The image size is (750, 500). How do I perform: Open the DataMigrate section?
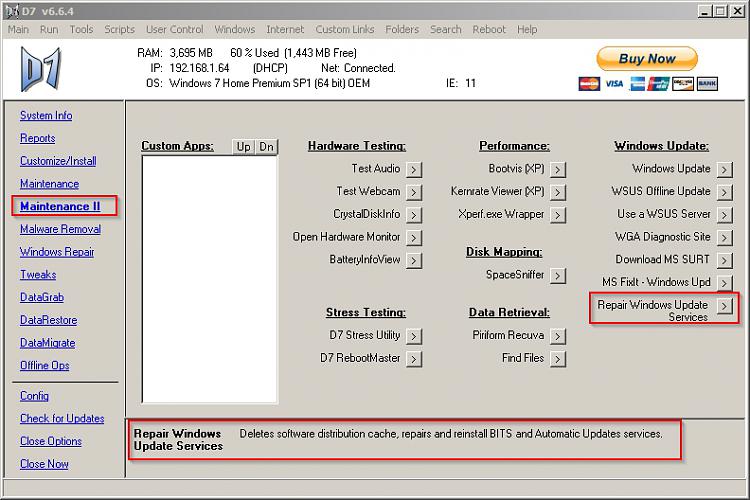click(x=47, y=343)
